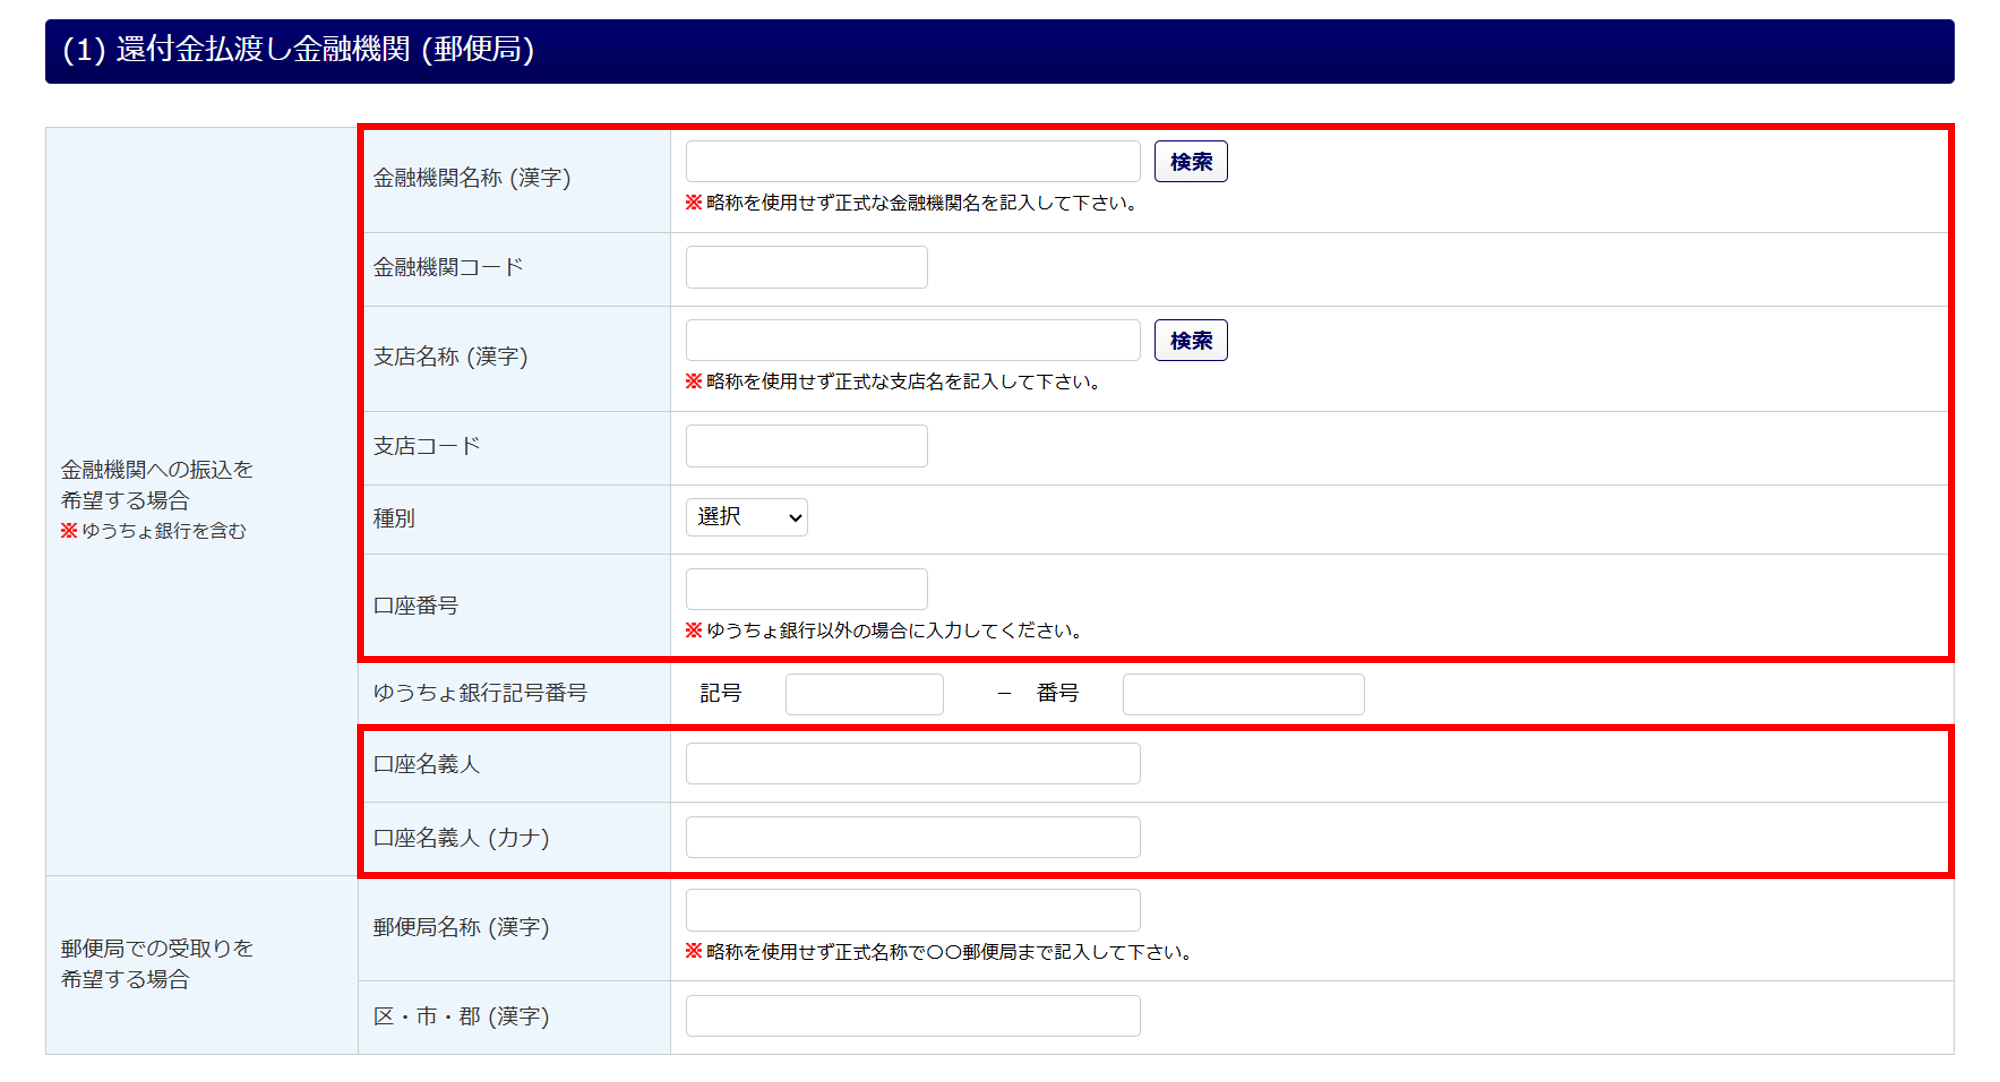Click the 検索 button beside 支店名称
Image resolution: width=2000 pixels, height=1082 pixels.
(x=1190, y=341)
